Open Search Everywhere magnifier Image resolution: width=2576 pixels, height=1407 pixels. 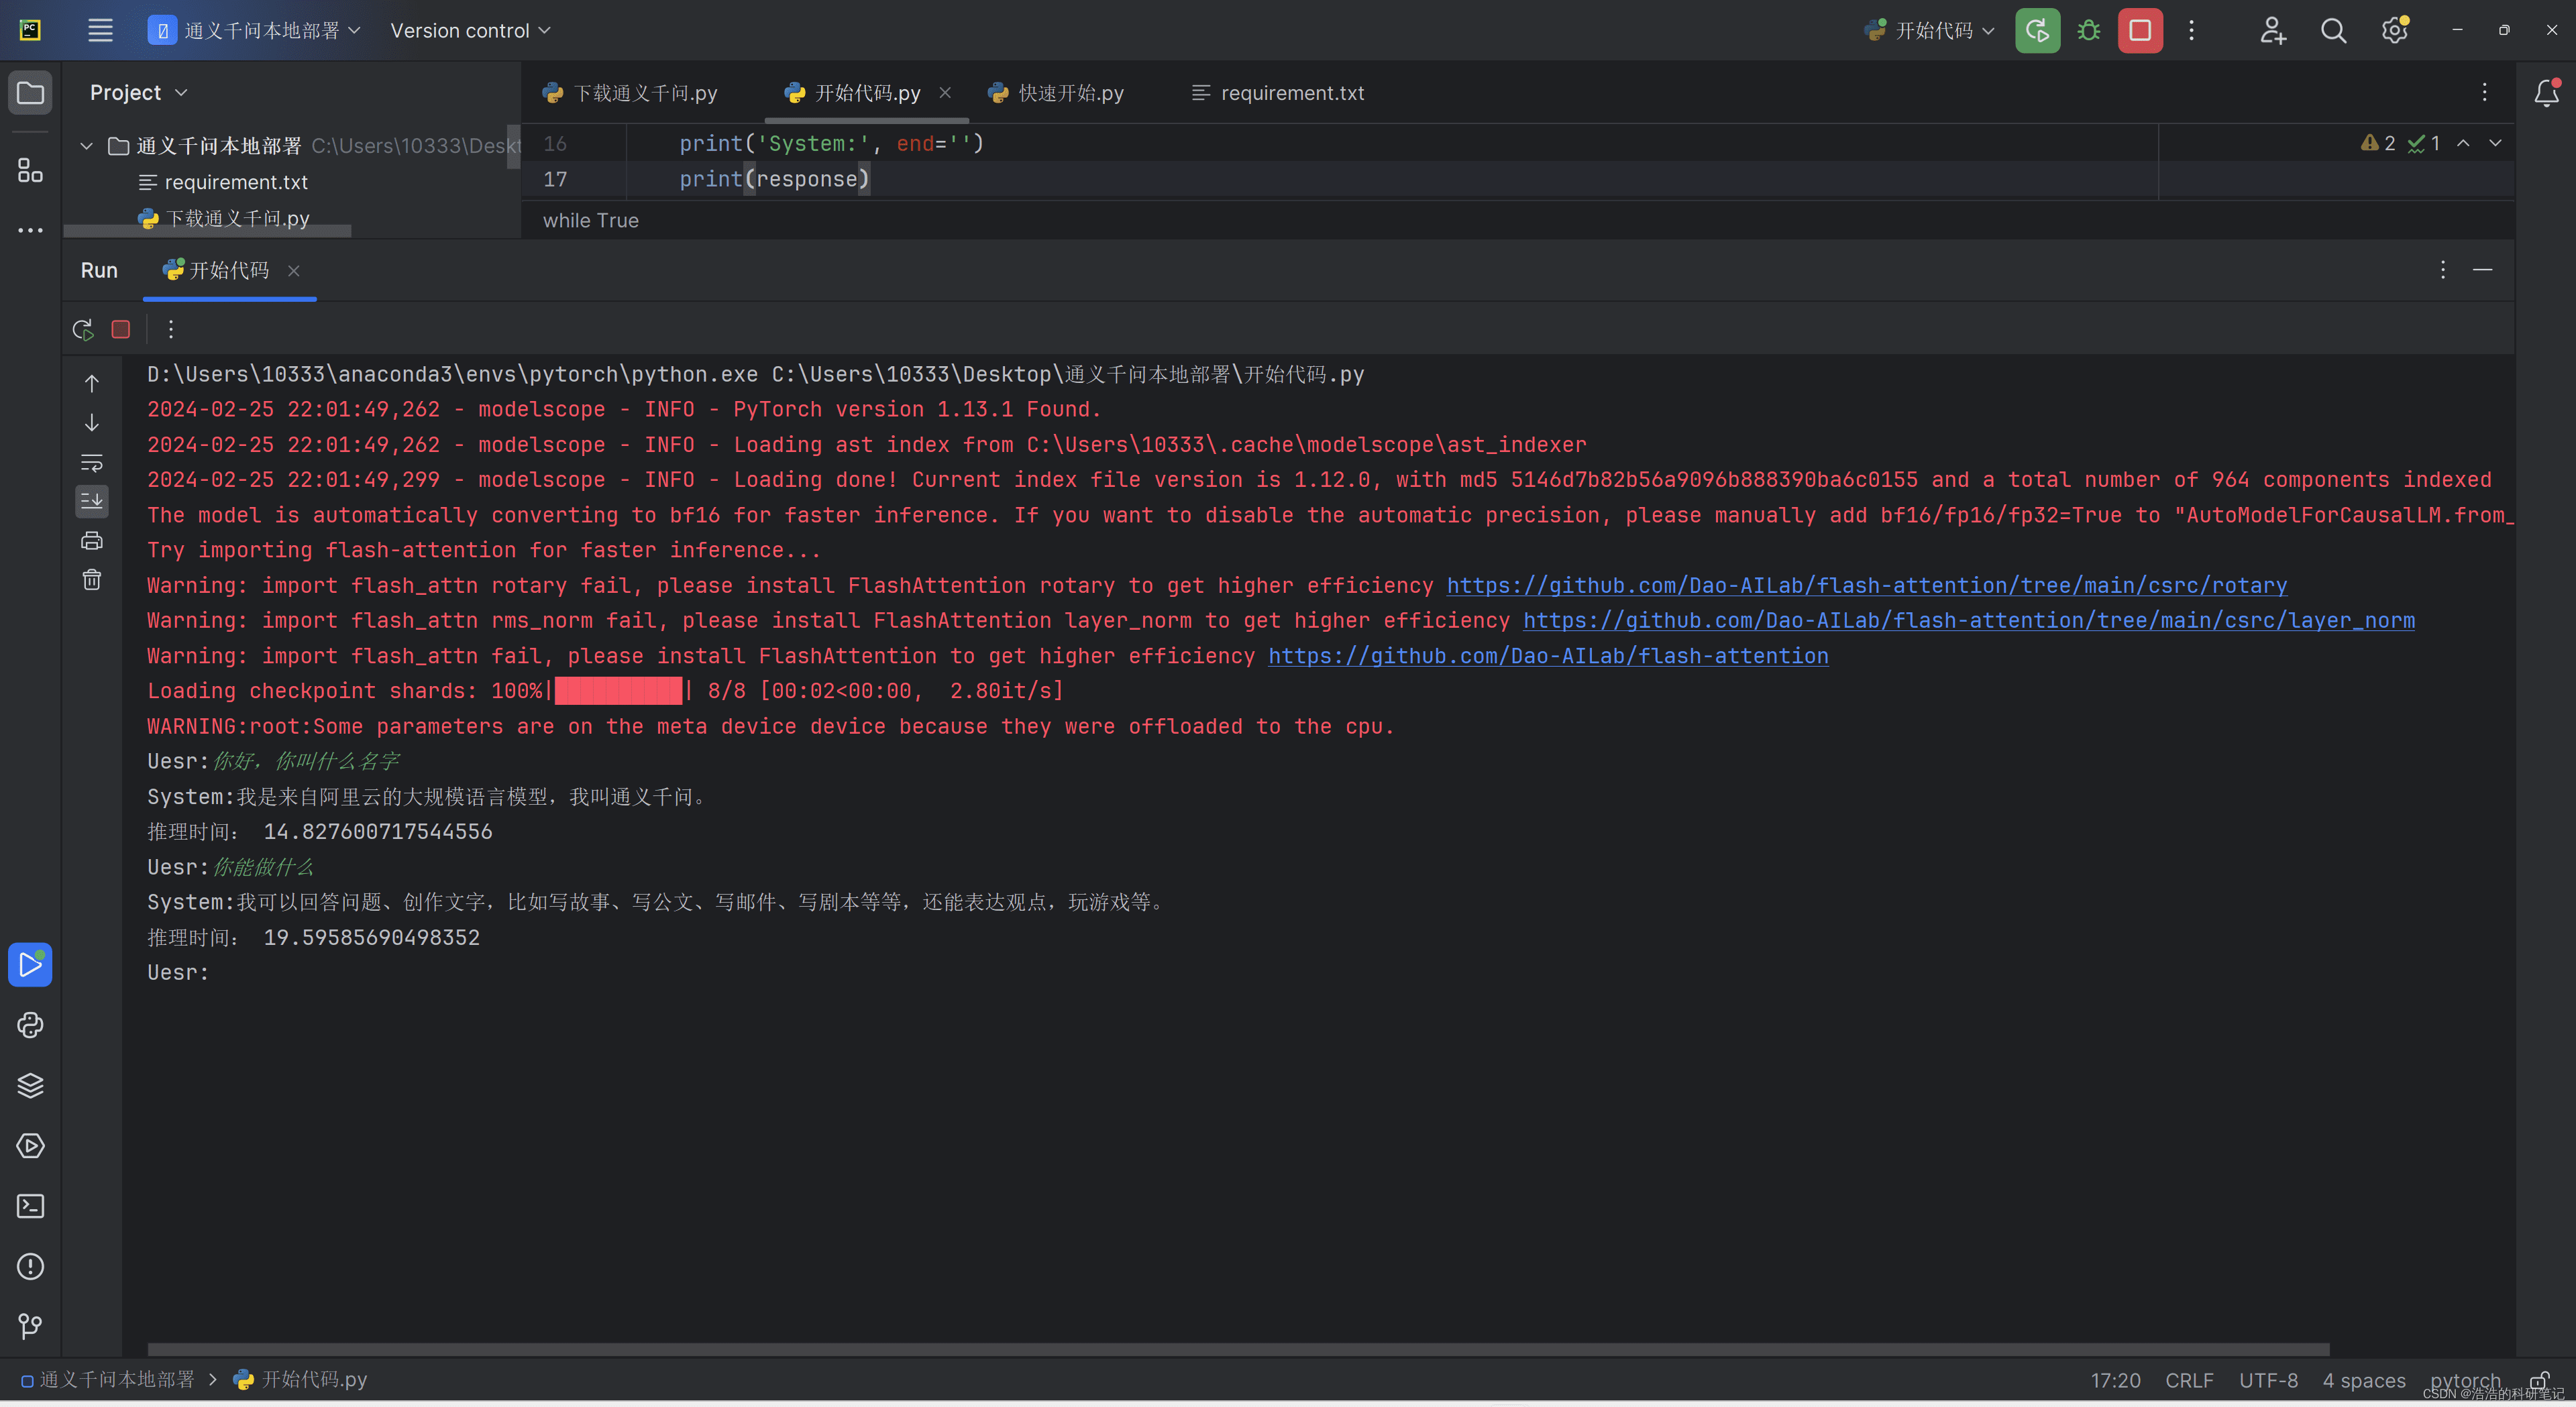(x=2333, y=30)
